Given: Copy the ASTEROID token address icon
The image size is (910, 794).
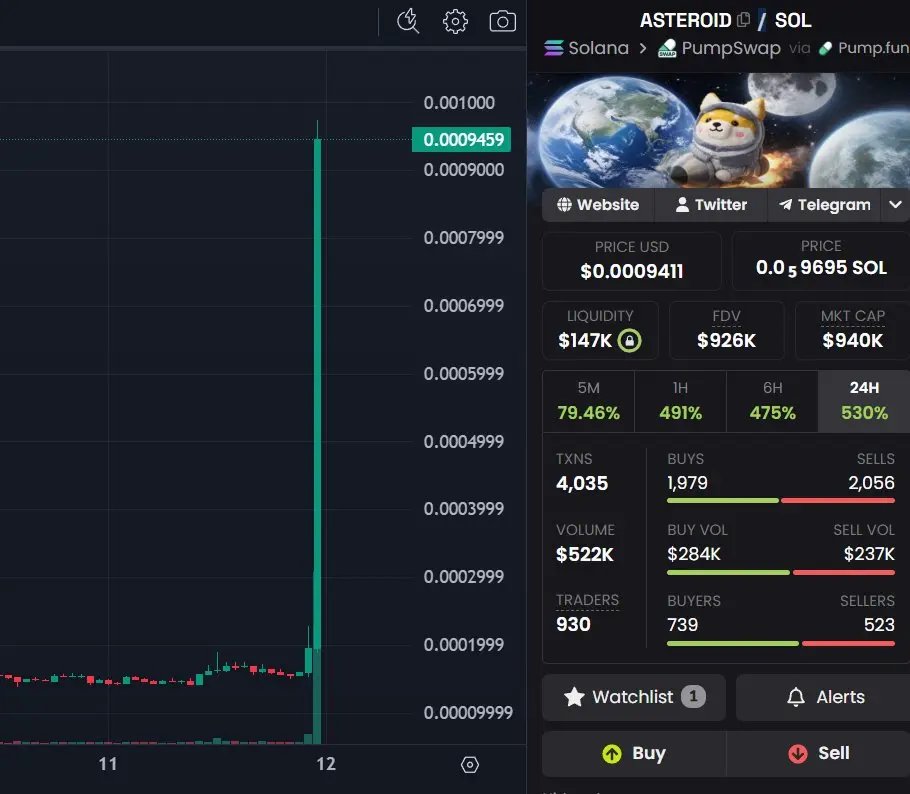Looking at the screenshot, I should [743, 20].
